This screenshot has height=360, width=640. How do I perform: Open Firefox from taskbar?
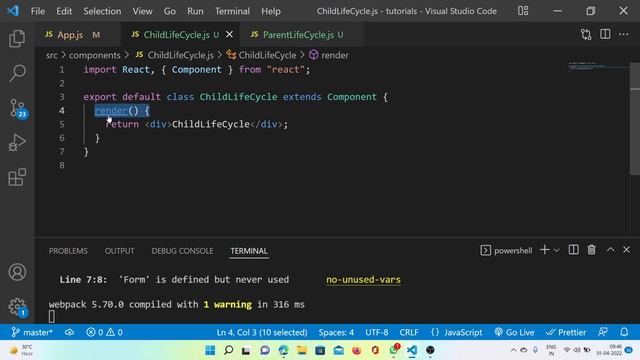[357, 350]
